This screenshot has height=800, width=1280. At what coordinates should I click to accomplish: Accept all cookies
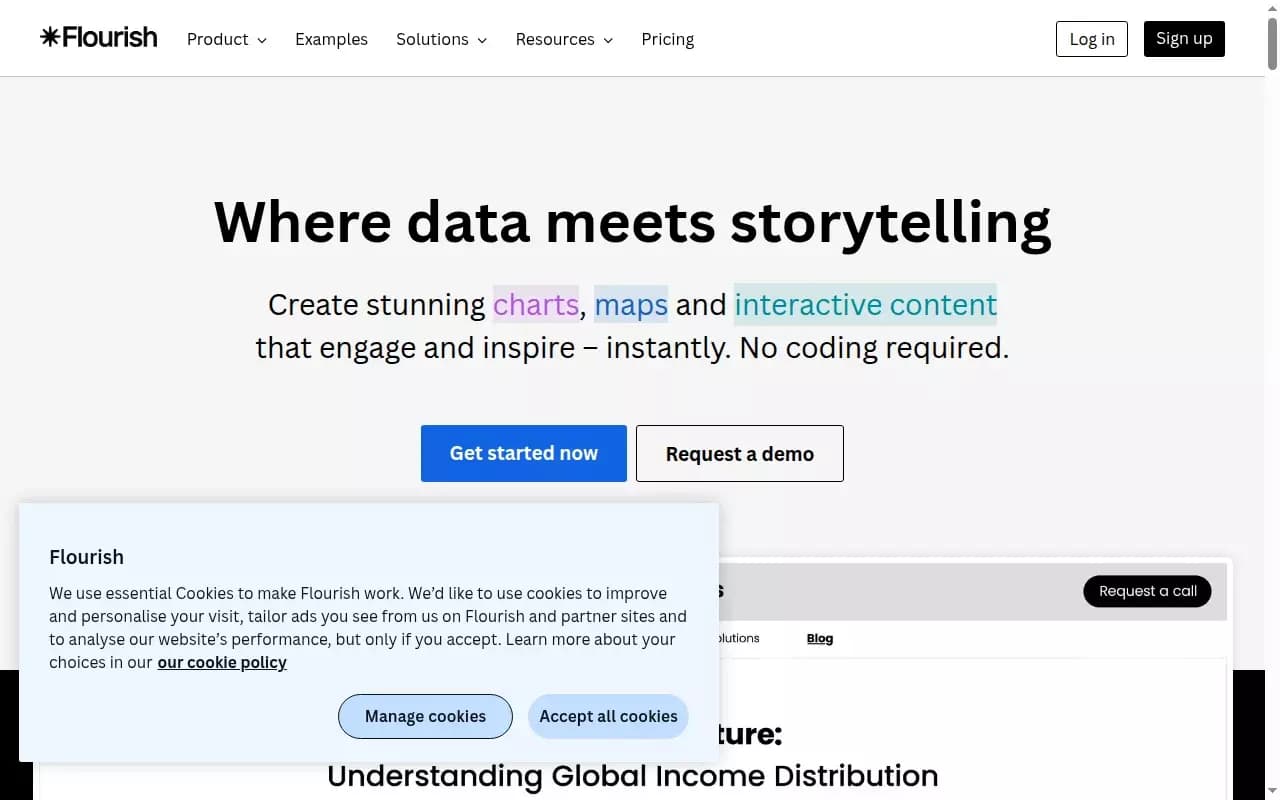tap(608, 716)
